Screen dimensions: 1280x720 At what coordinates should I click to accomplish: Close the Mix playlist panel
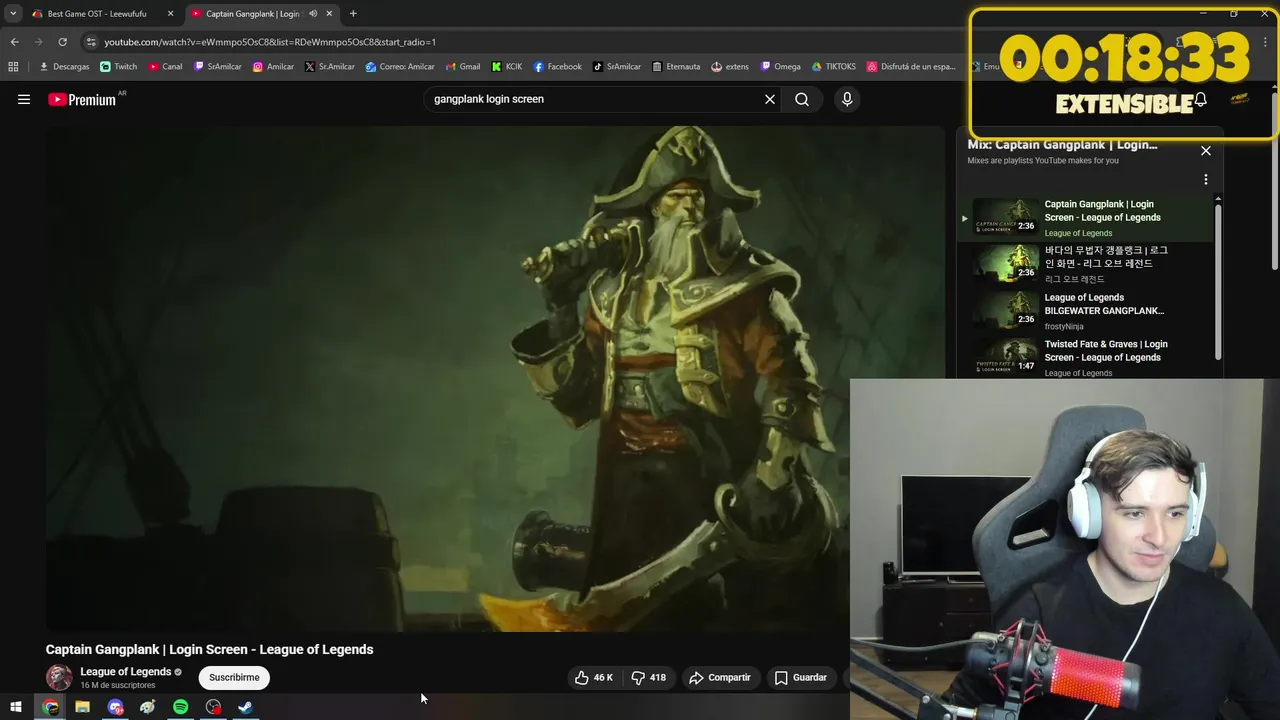[x=1206, y=151]
